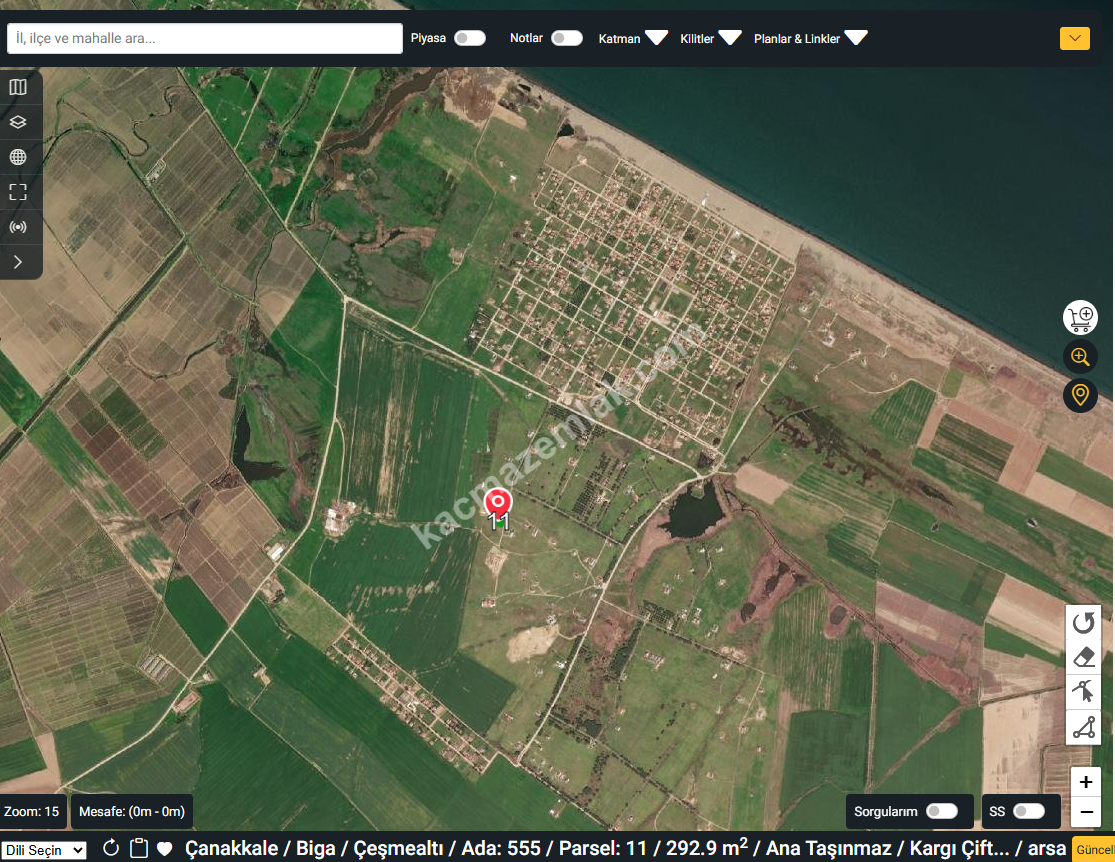This screenshot has height=862, width=1115.
Task: Toggle the Piyasa switch
Action: point(469,38)
